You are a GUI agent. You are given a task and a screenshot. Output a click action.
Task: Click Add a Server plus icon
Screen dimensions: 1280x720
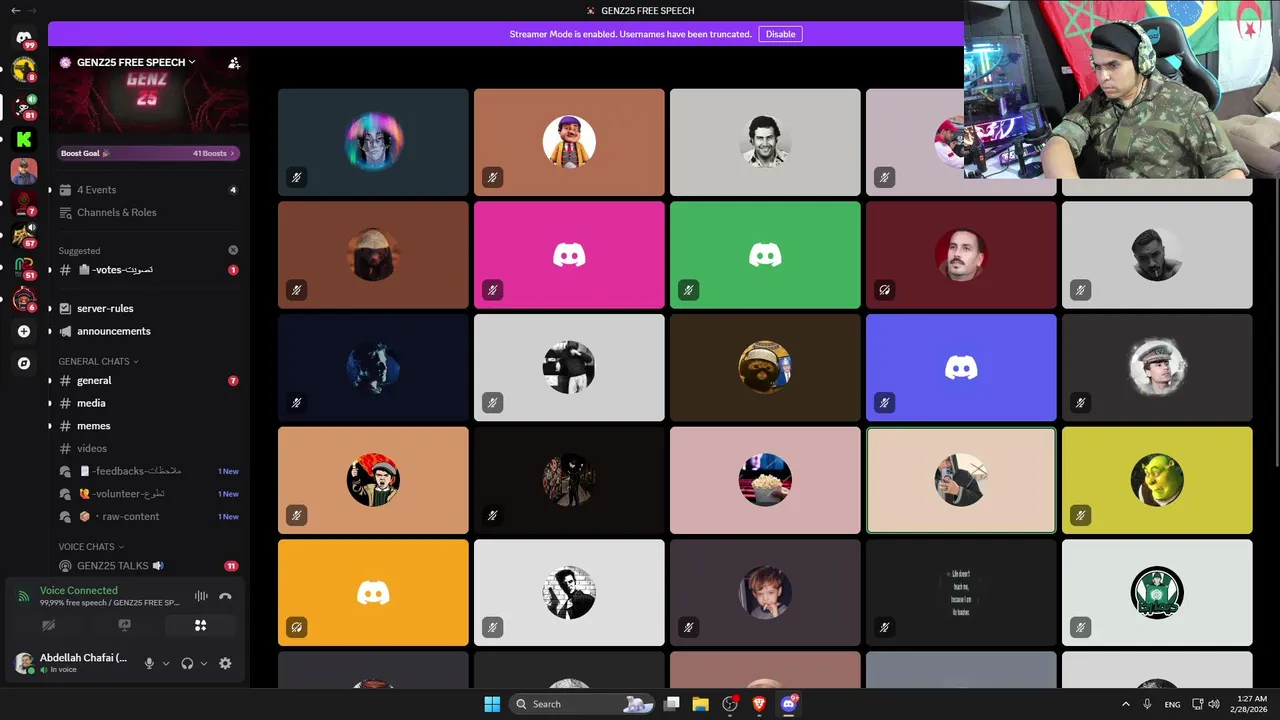pos(24,331)
